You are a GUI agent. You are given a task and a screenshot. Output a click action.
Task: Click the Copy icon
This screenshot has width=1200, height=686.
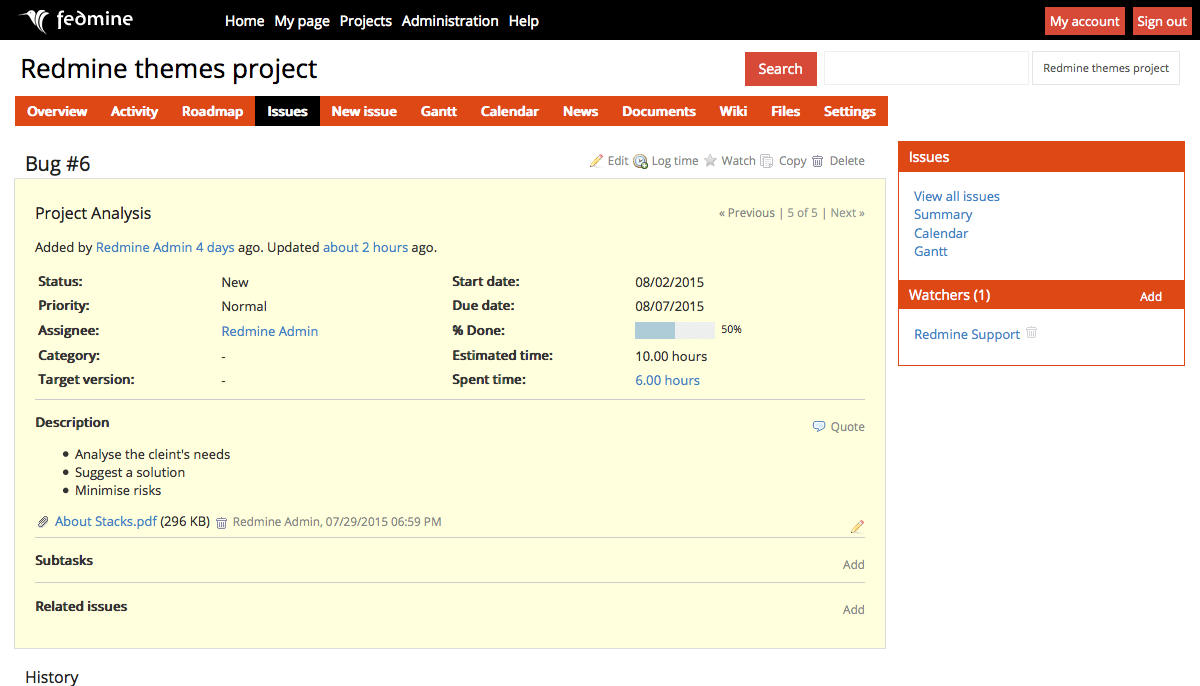(767, 161)
